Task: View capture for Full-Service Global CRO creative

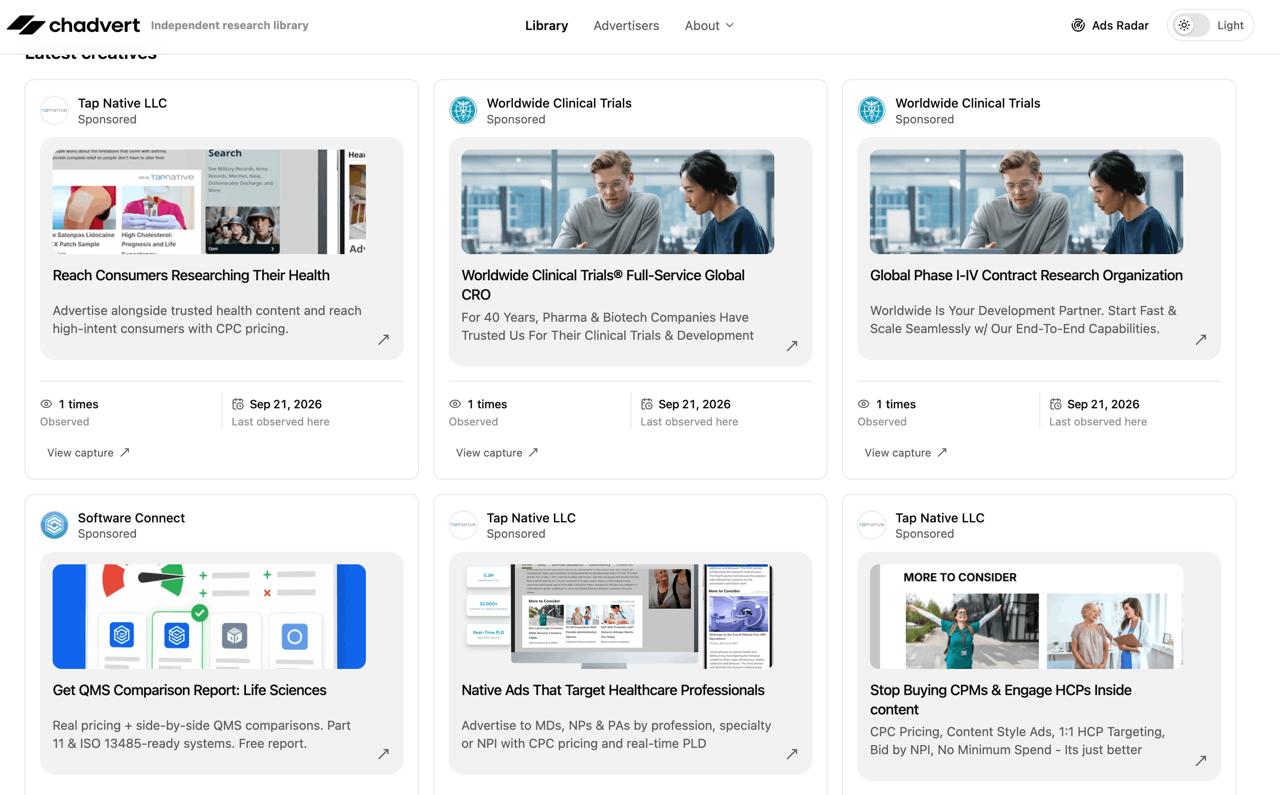Action: 497,453
